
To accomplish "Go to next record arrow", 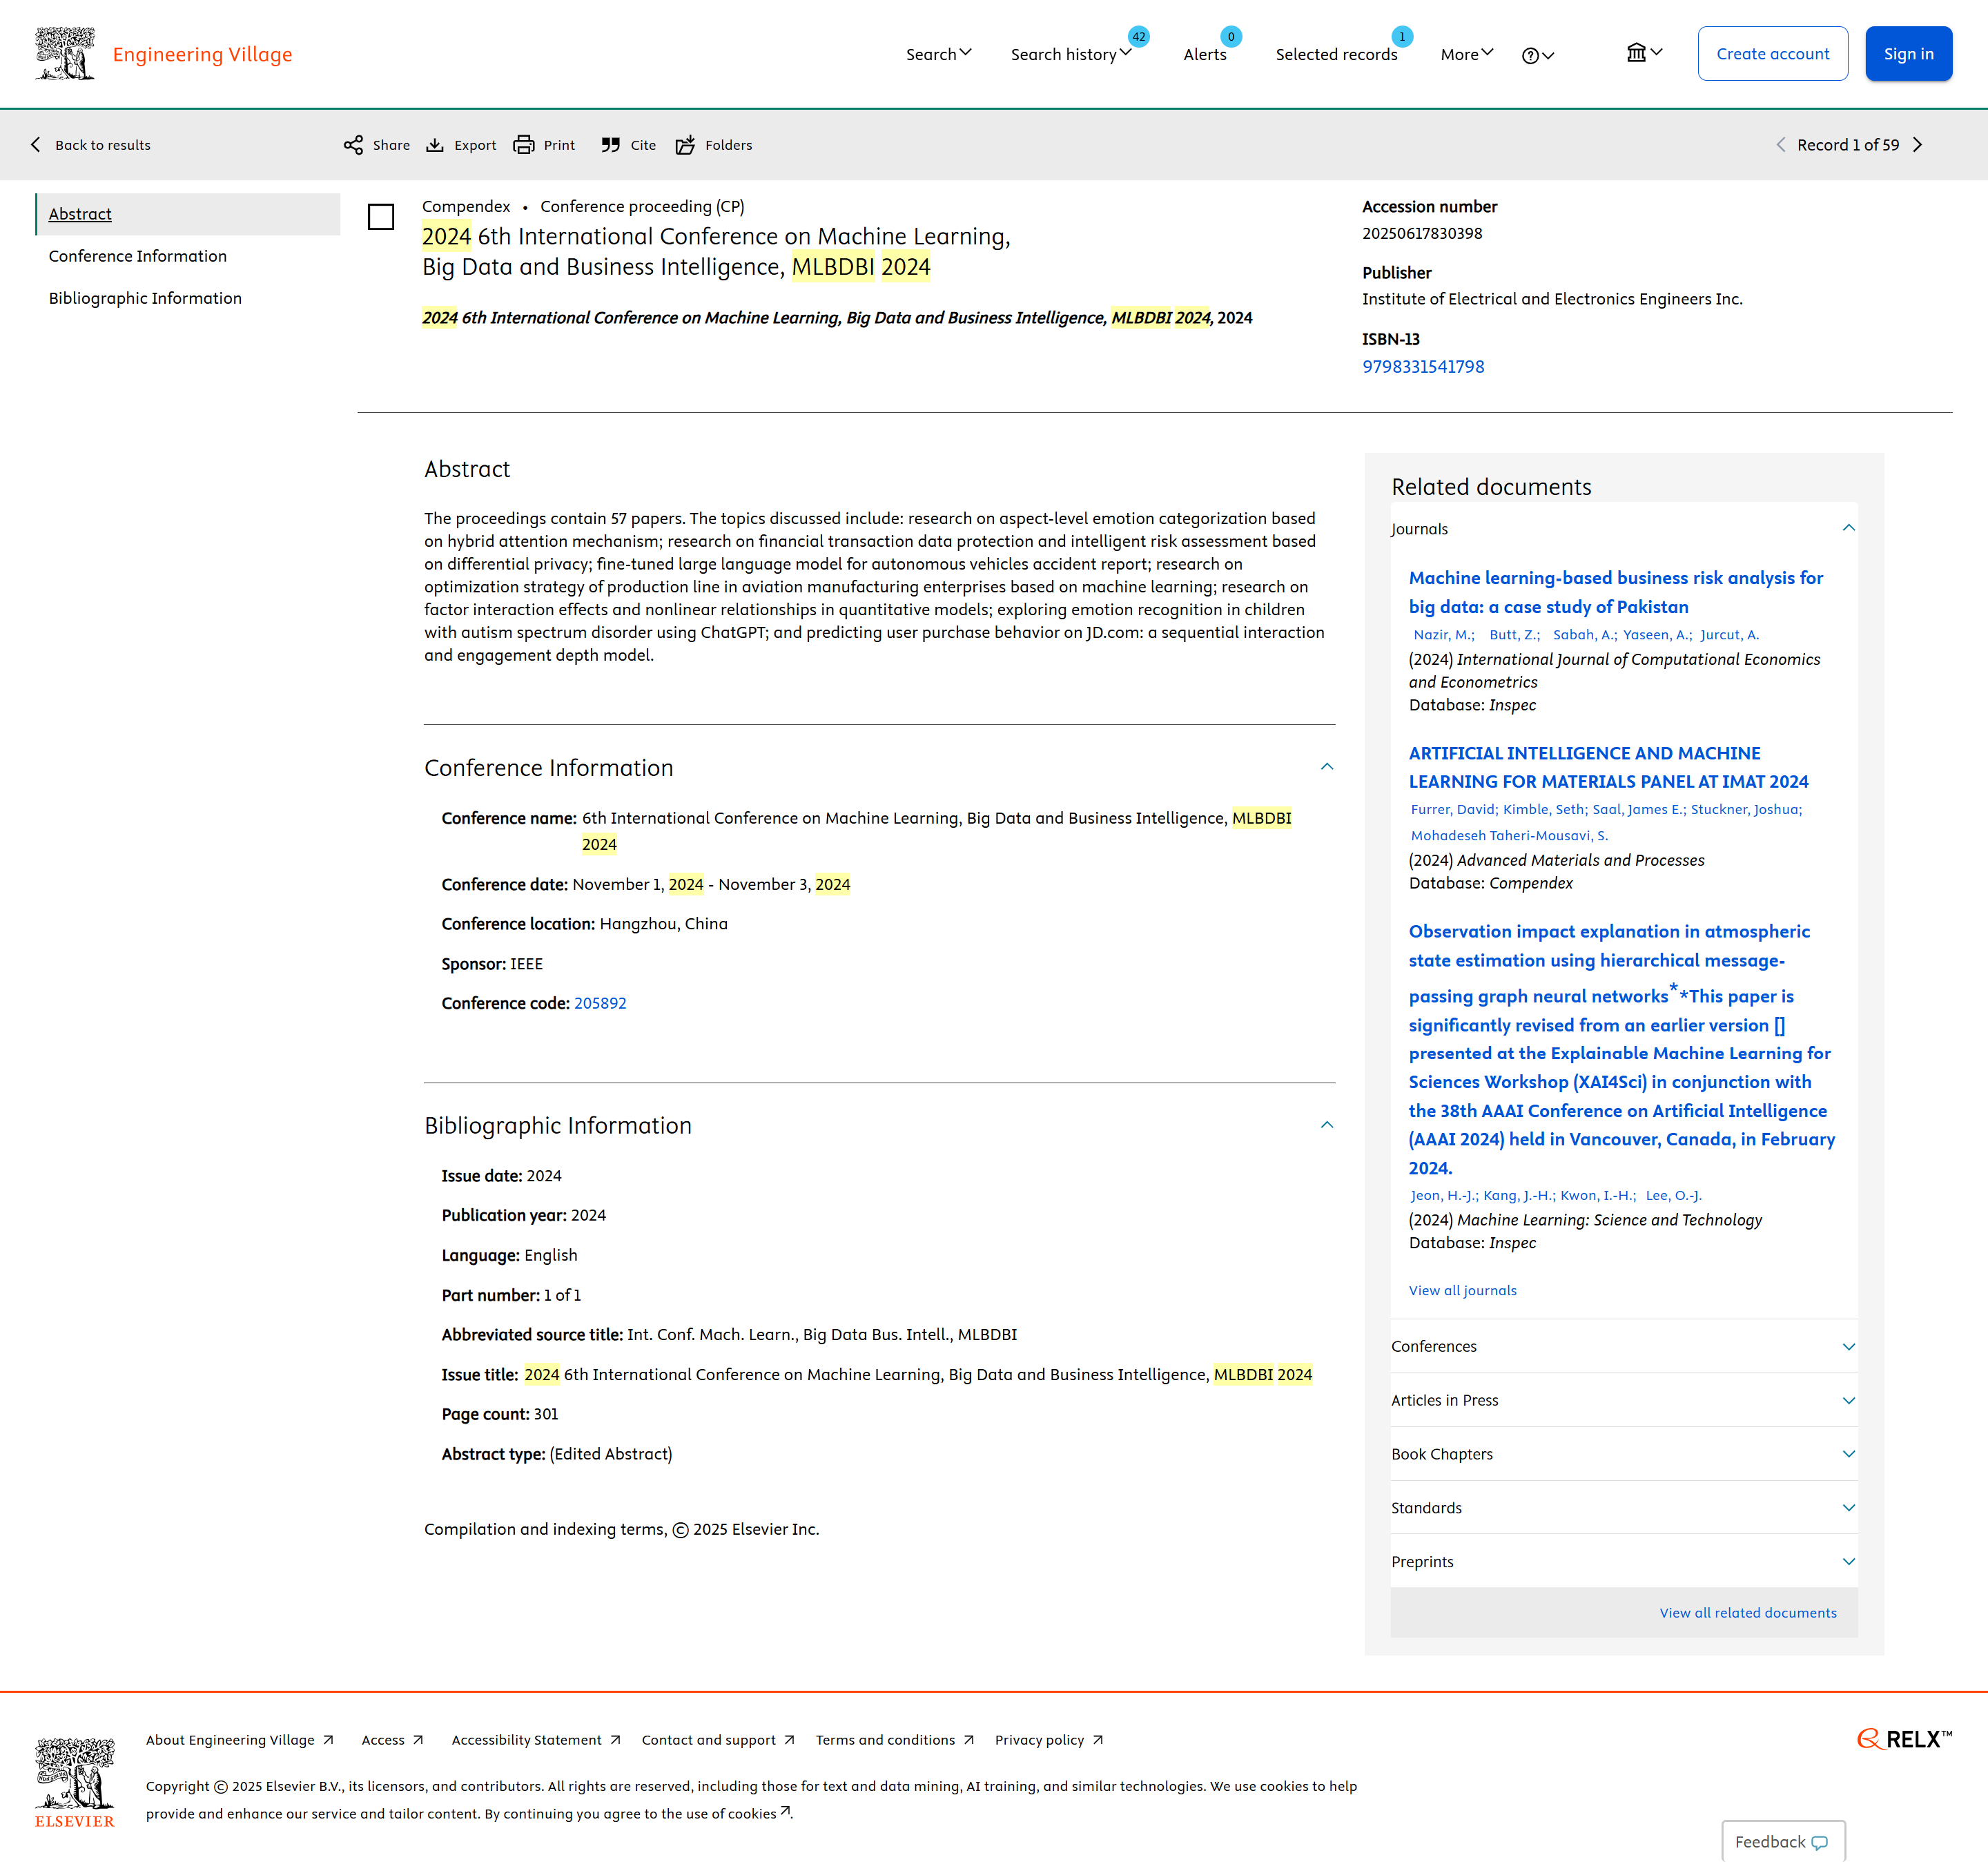I will 1917,145.
